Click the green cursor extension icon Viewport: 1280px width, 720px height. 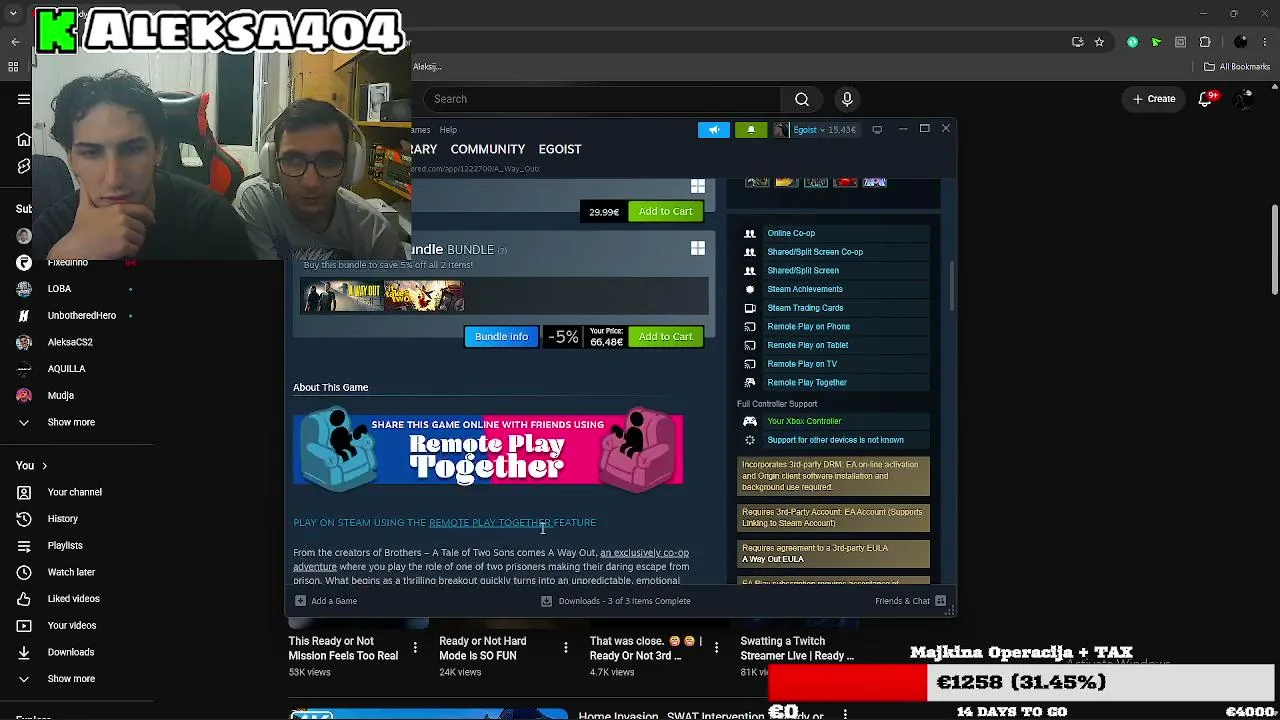[x=1156, y=42]
